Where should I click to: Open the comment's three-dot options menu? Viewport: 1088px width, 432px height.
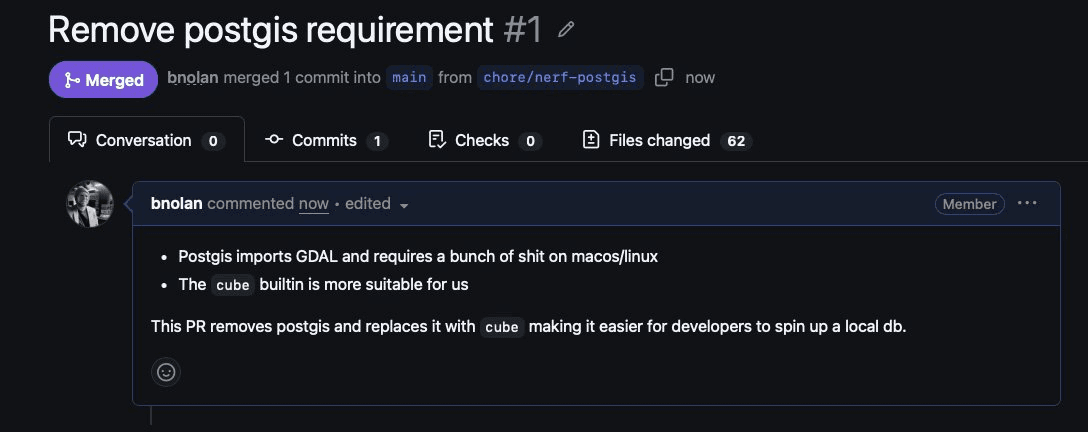click(x=1027, y=203)
